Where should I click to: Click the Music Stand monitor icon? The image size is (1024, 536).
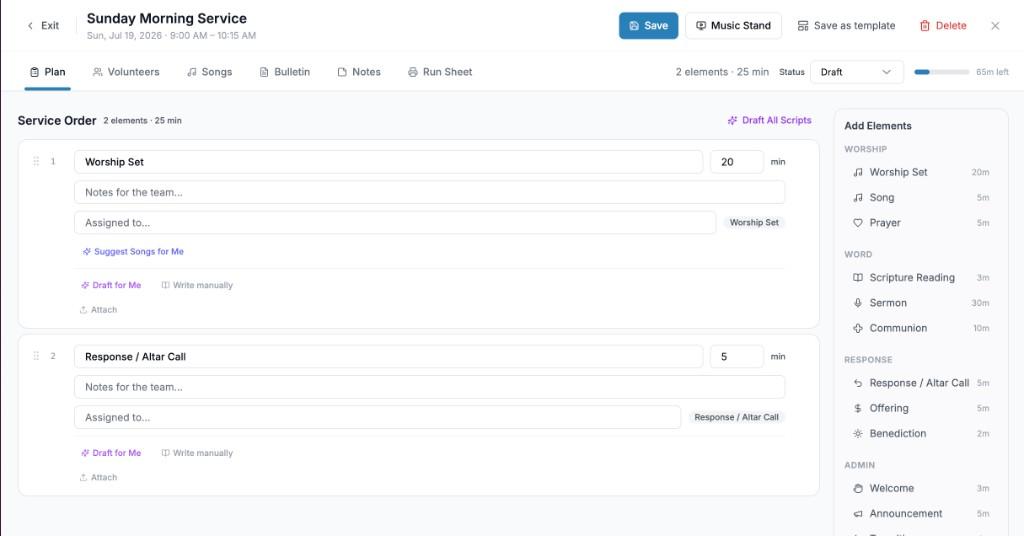tap(701, 25)
